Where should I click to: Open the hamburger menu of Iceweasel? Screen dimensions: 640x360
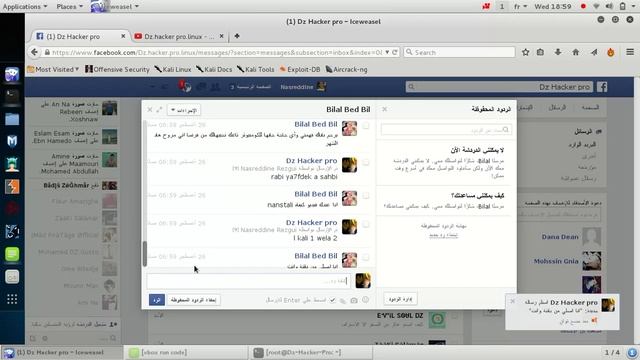(630, 52)
